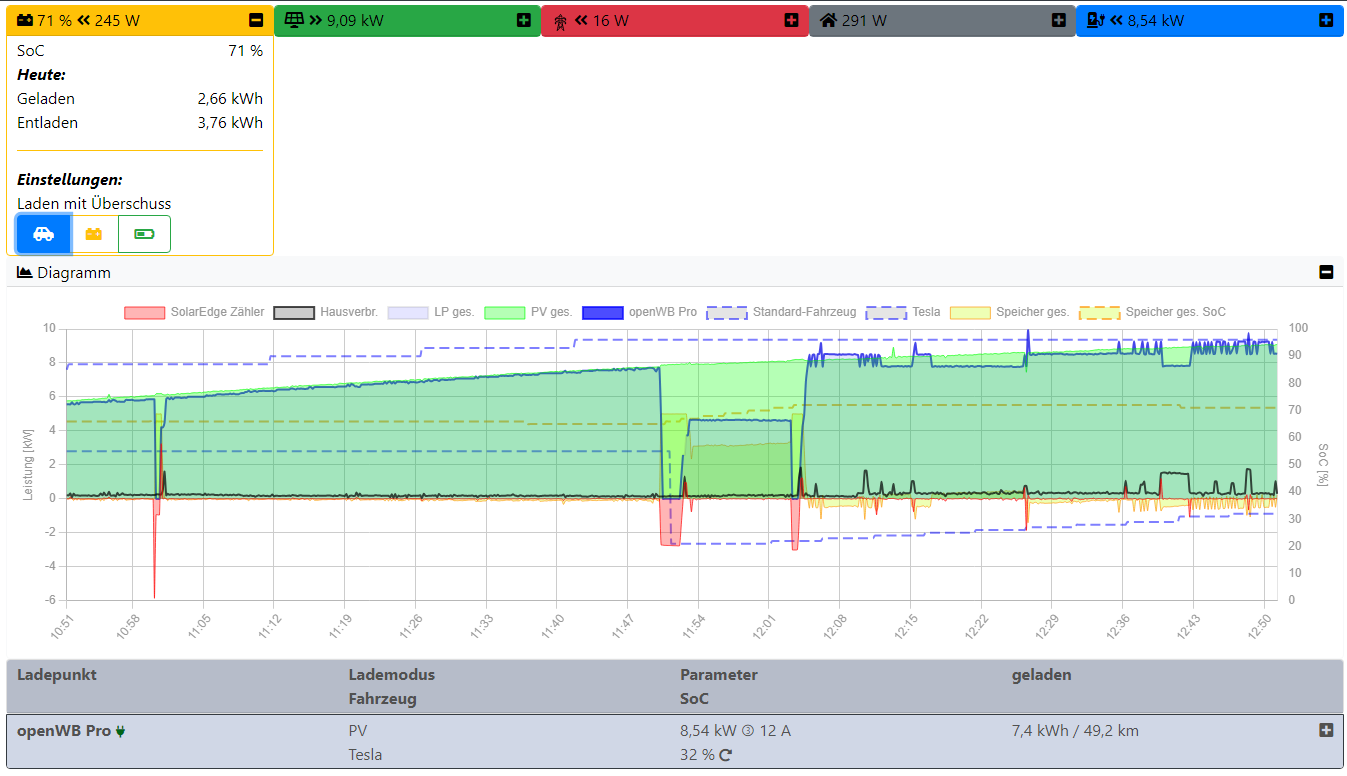The height and width of the screenshot is (776, 1347).
Task: Click the SoC [%] axis title
Action: coord(1323,464)
